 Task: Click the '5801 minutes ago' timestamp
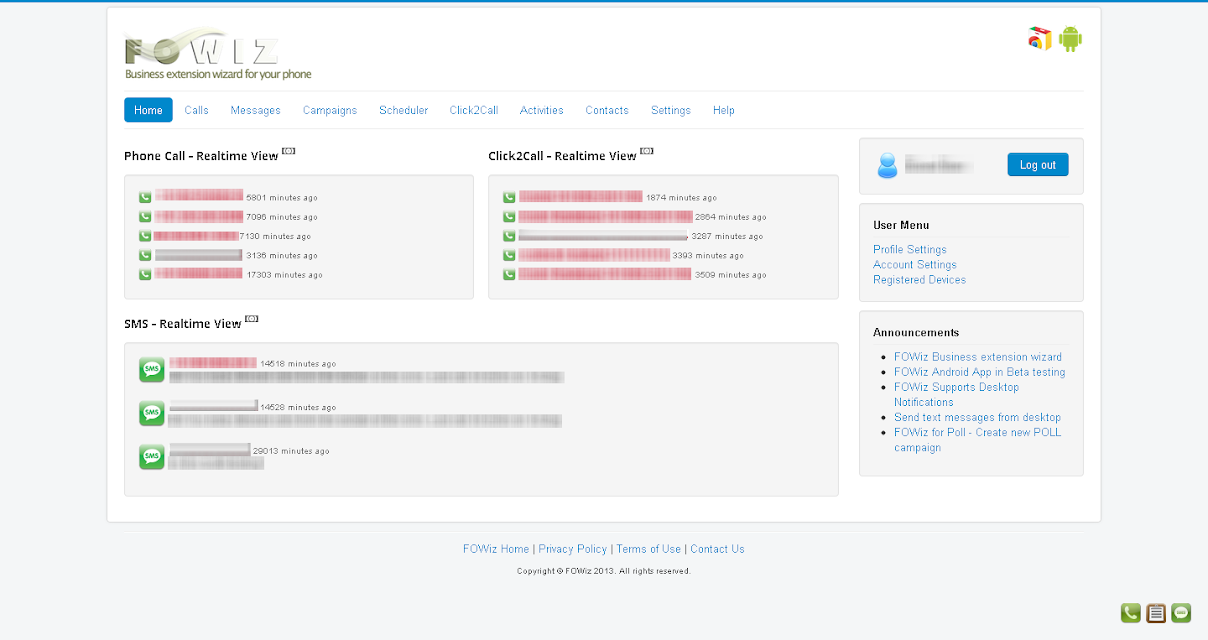(x=282, y=198)
